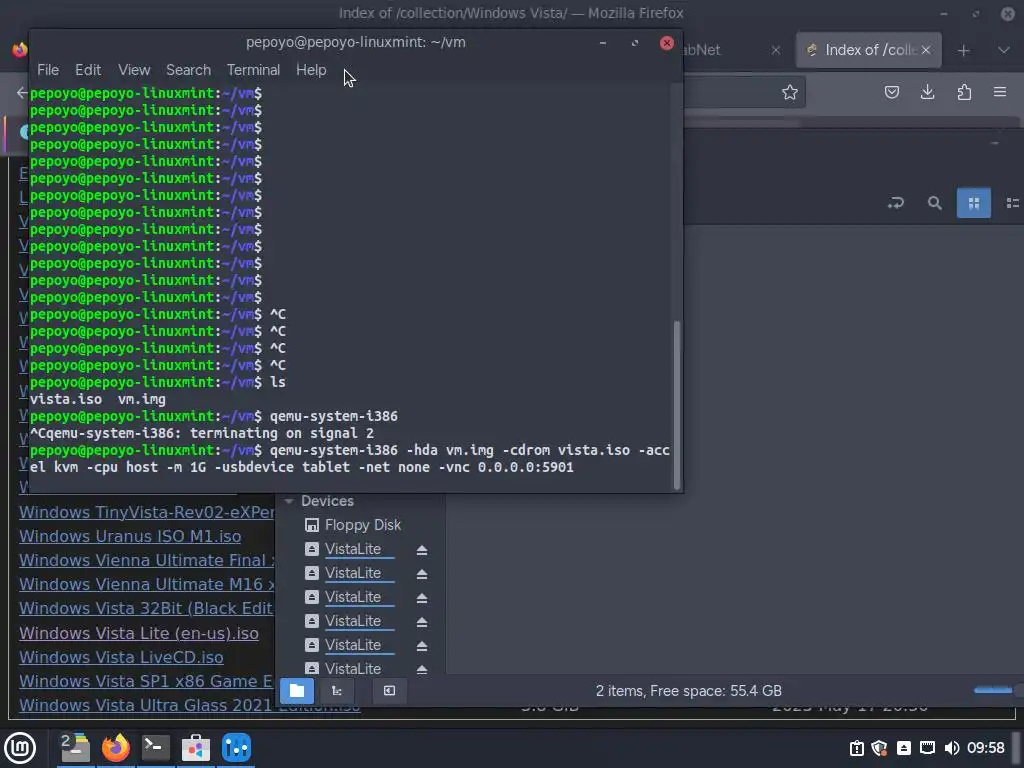Switch to Firefox from the taskbar
This screenshot has height=768, width=1024.
(115, 748)
